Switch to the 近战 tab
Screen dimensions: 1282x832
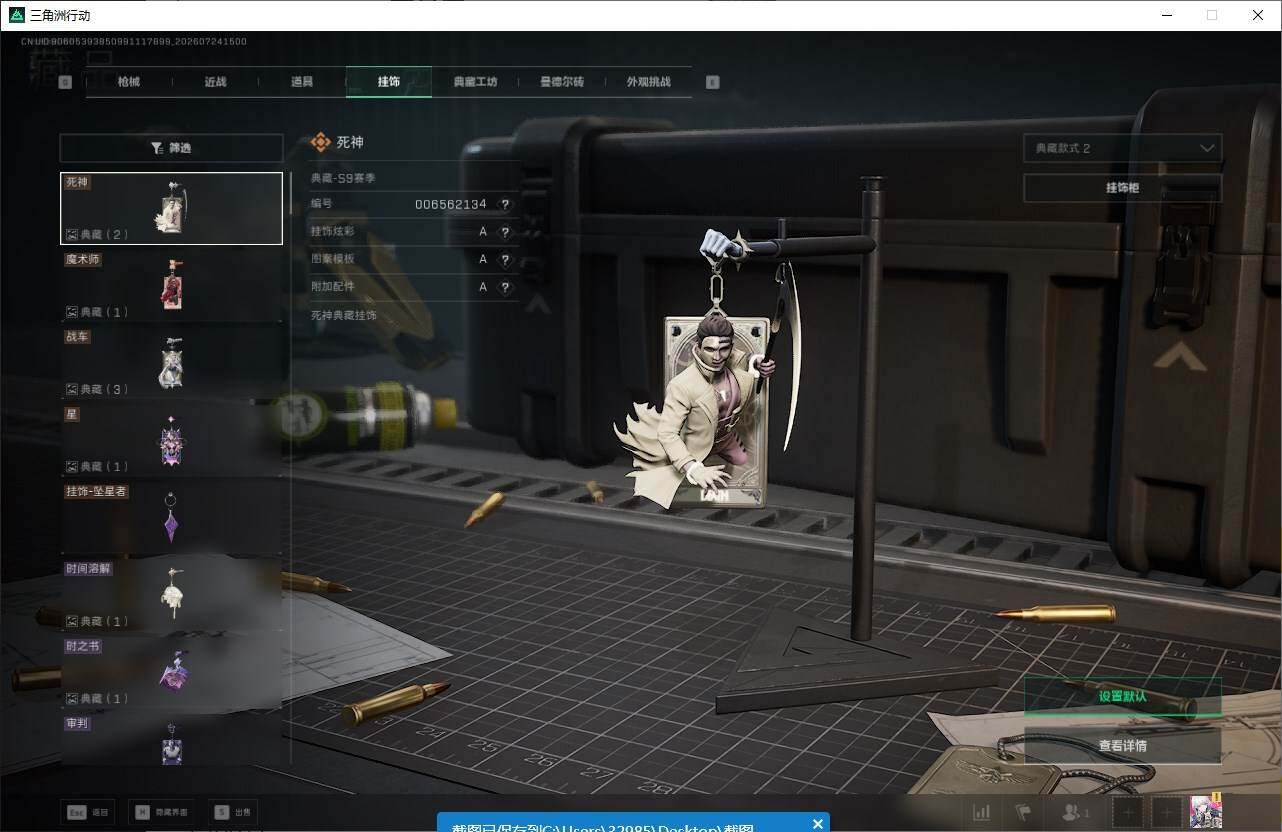coord(215,82)
